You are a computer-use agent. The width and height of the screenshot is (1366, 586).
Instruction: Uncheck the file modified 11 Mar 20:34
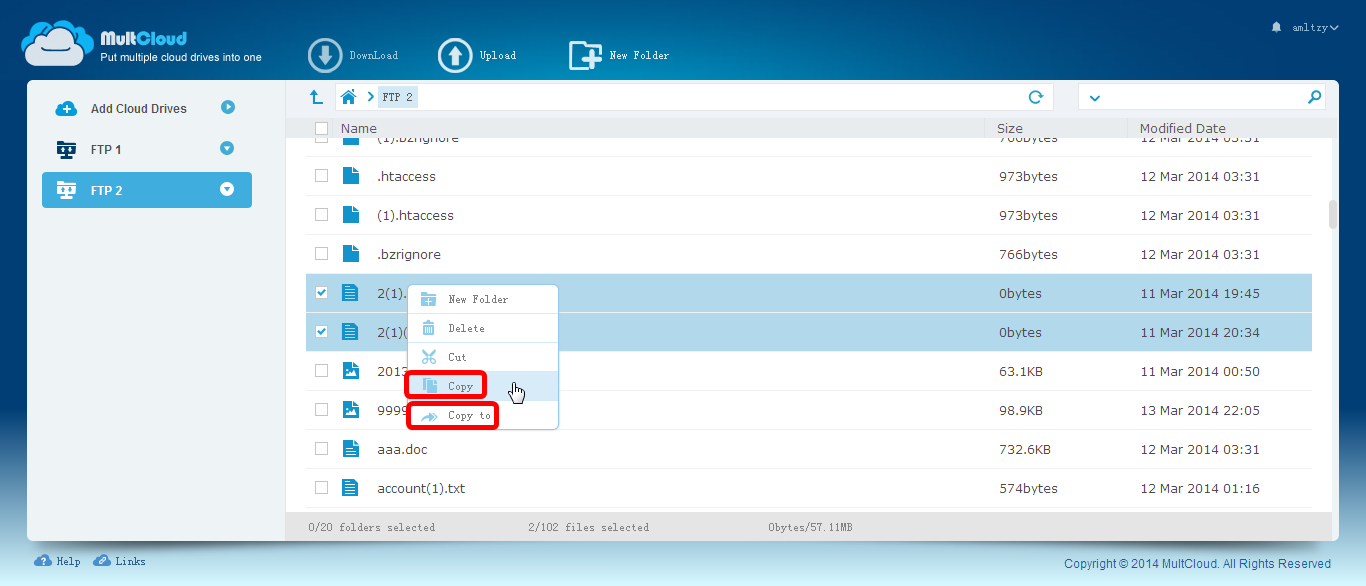coord(321,332)
